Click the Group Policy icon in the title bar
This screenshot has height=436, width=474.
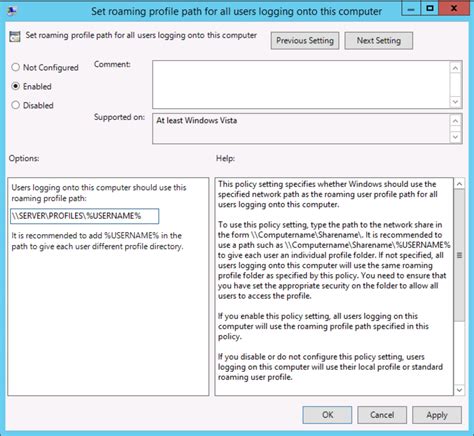pos(12,11)
